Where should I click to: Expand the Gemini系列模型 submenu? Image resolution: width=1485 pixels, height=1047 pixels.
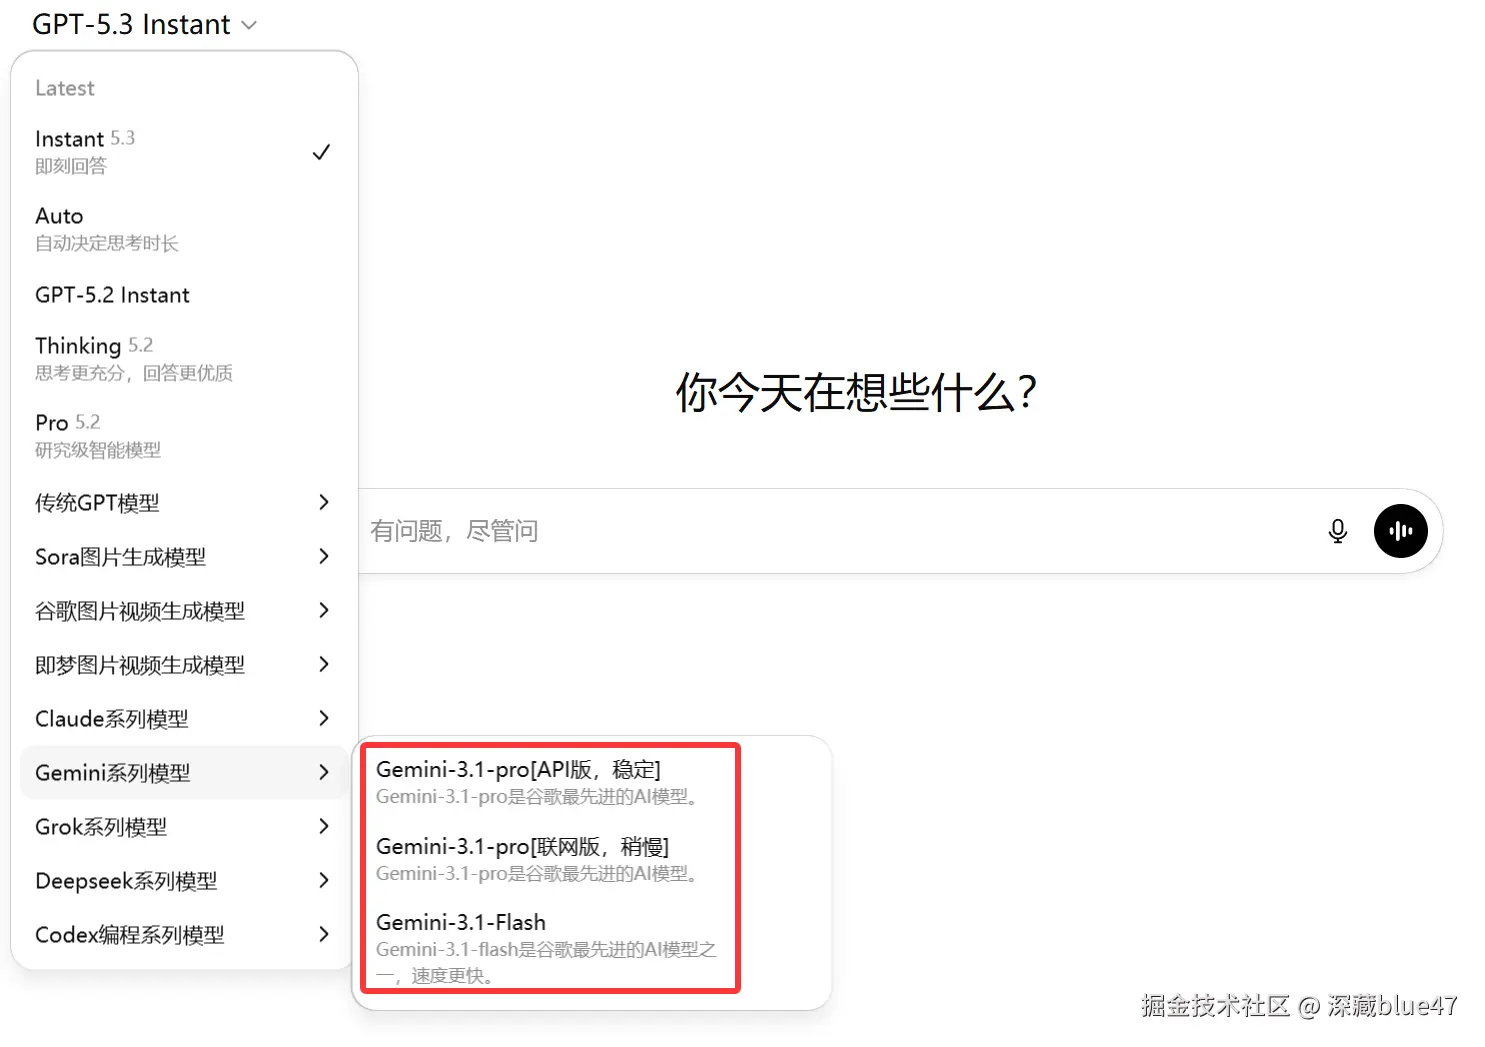[184, 772]
